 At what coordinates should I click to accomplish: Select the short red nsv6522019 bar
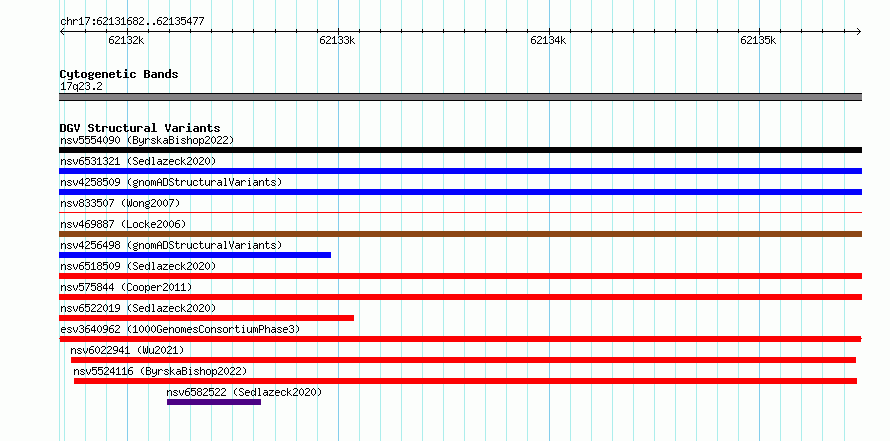(207, 318)
